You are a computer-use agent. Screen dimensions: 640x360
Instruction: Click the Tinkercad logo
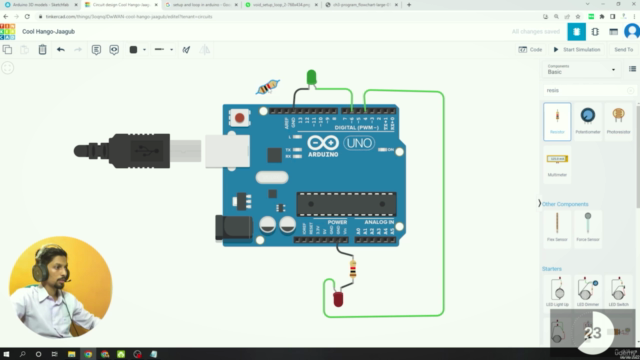[7, 31]
